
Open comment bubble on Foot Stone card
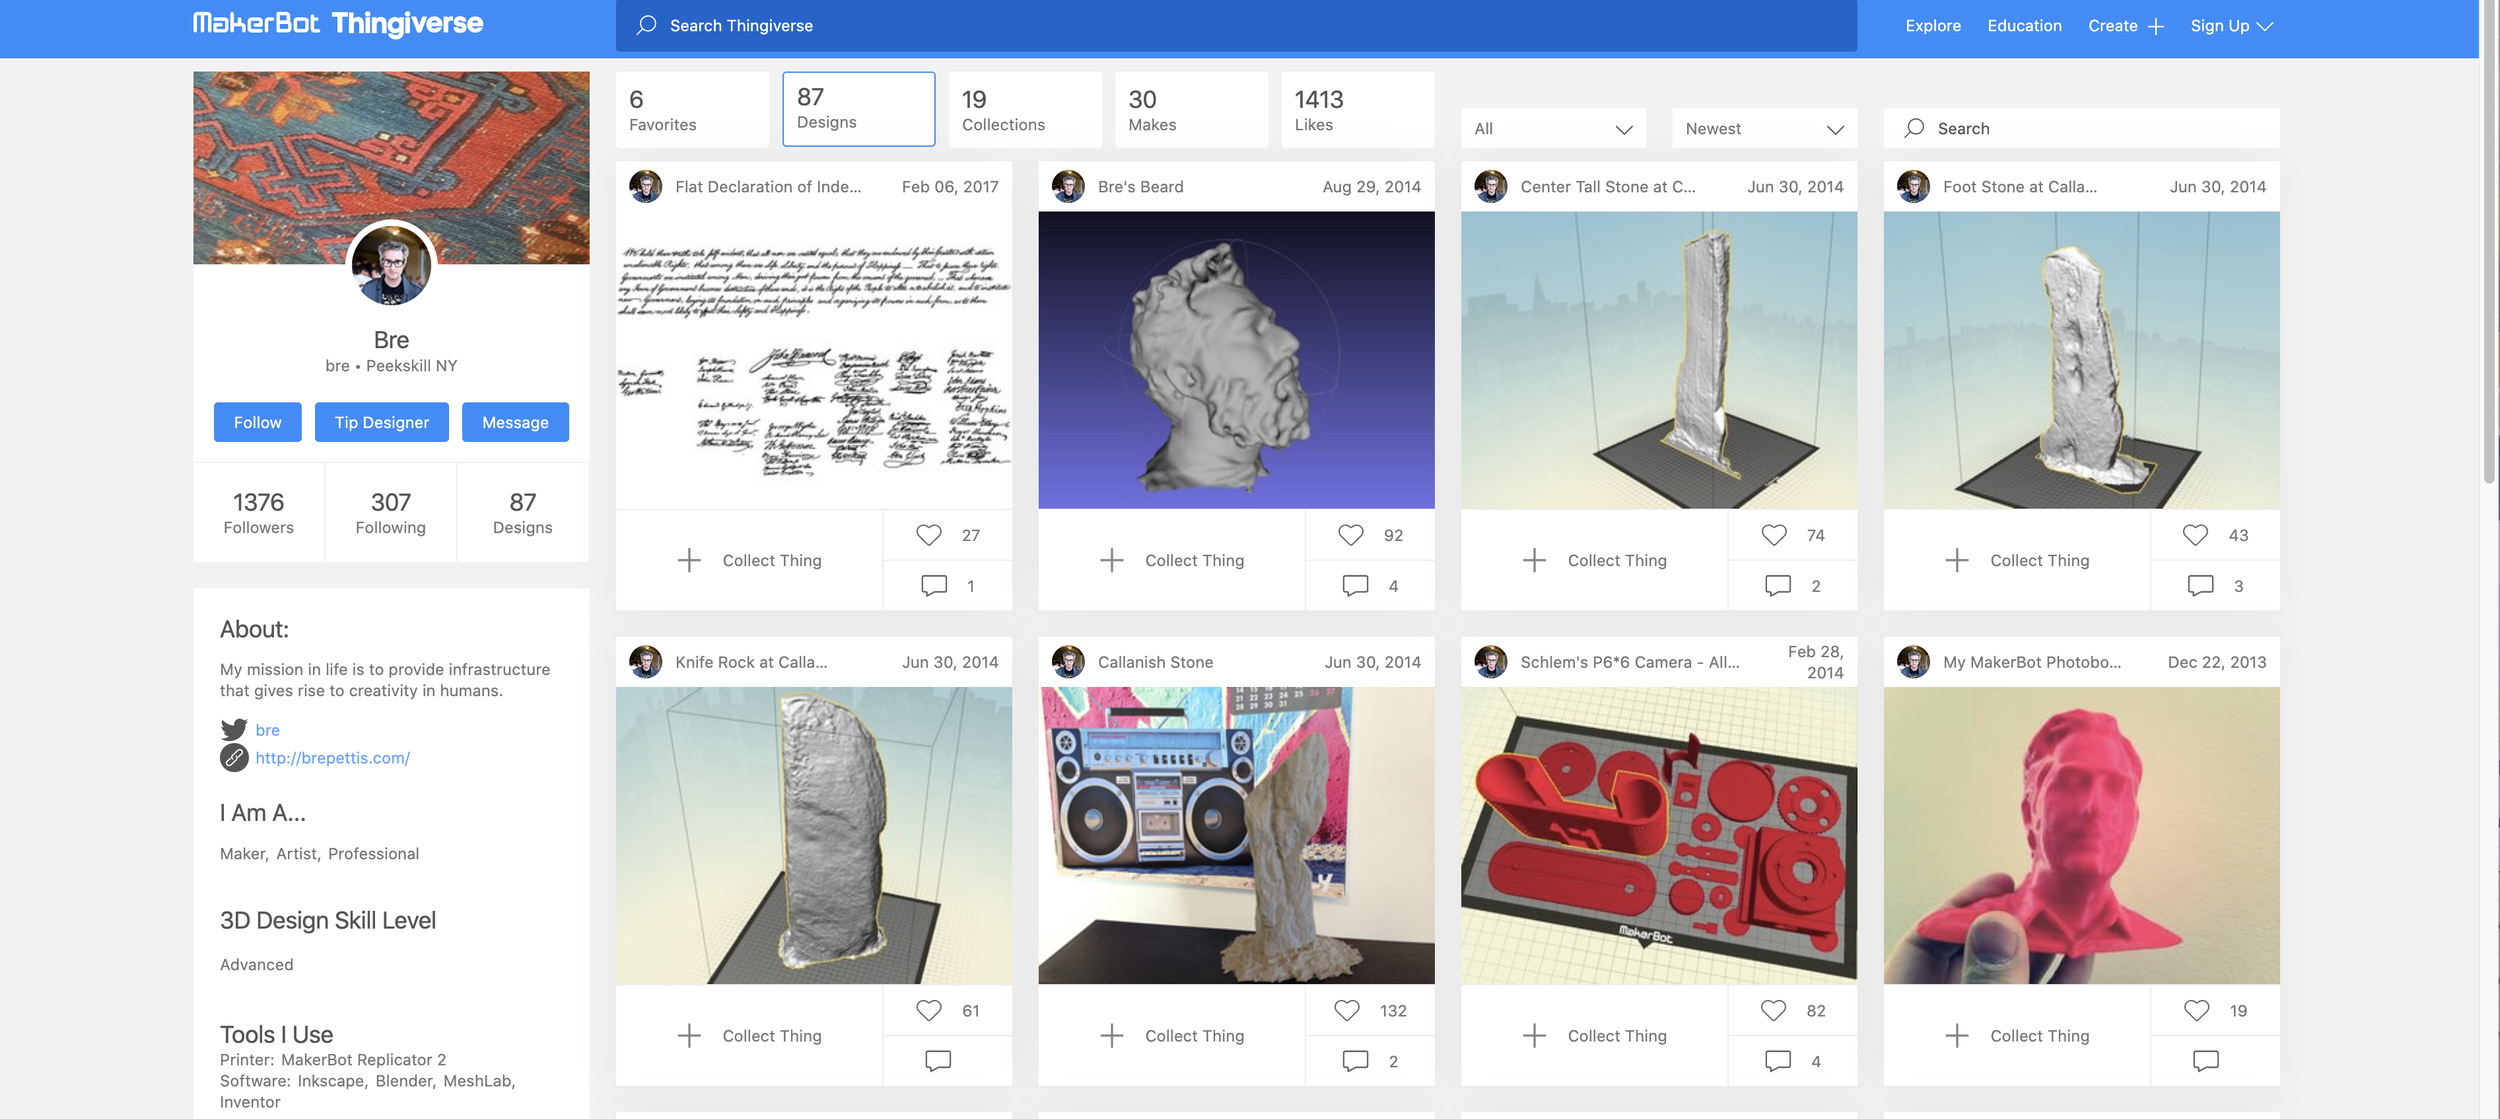pos(2200,586)
